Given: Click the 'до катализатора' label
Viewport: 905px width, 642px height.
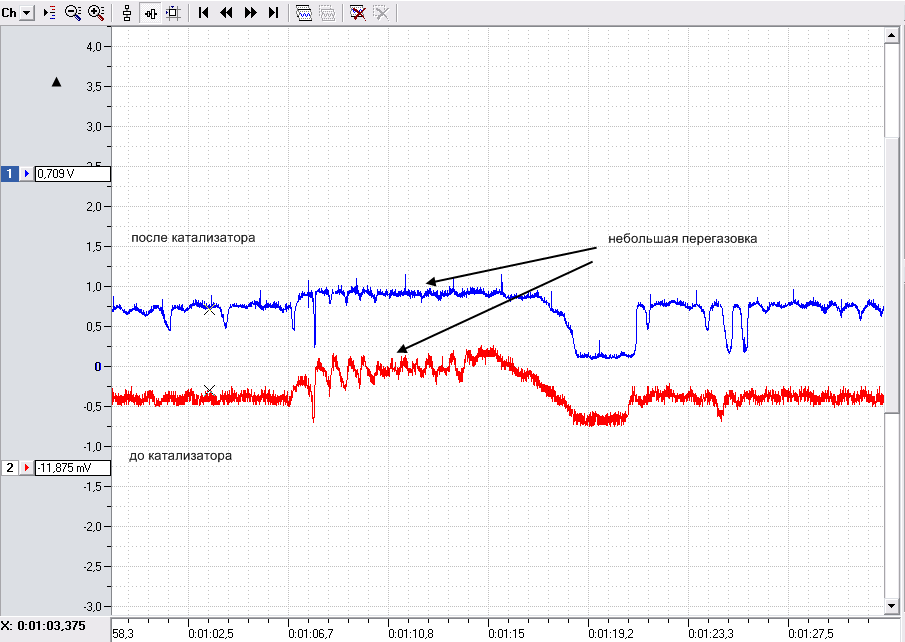Looking at the screenshot, I should coord(180,456).
